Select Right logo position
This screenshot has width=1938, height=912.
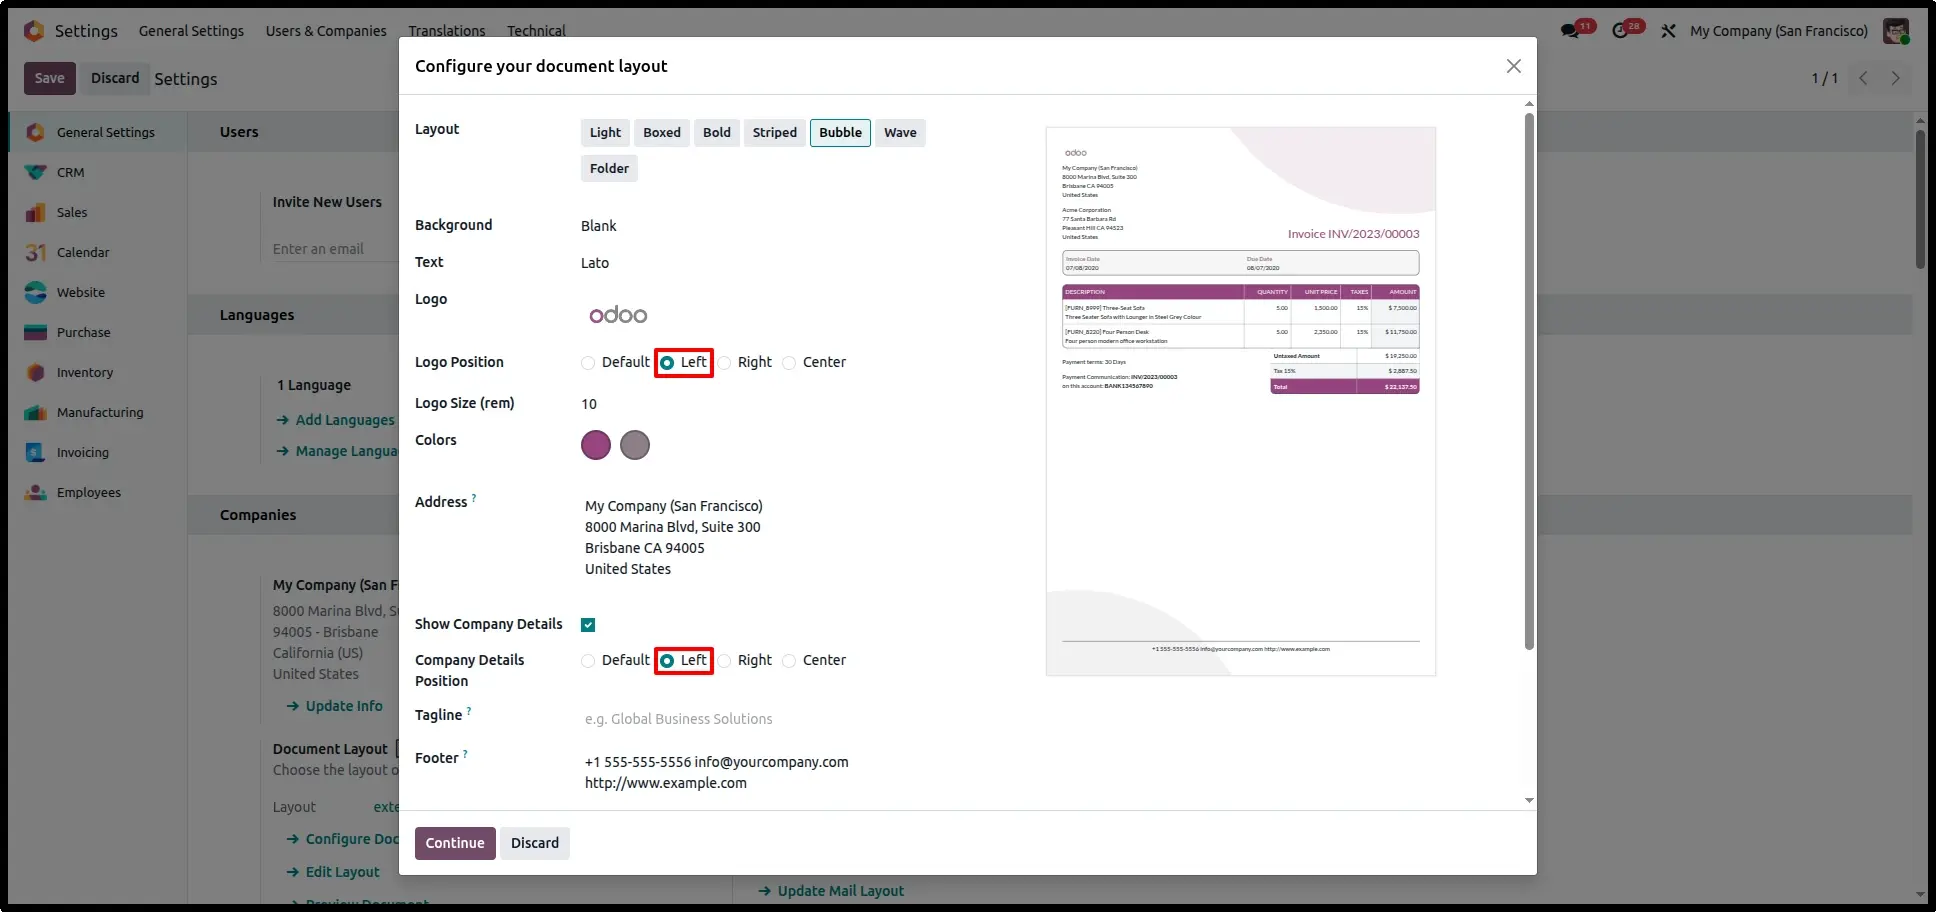tap(724, 363)
